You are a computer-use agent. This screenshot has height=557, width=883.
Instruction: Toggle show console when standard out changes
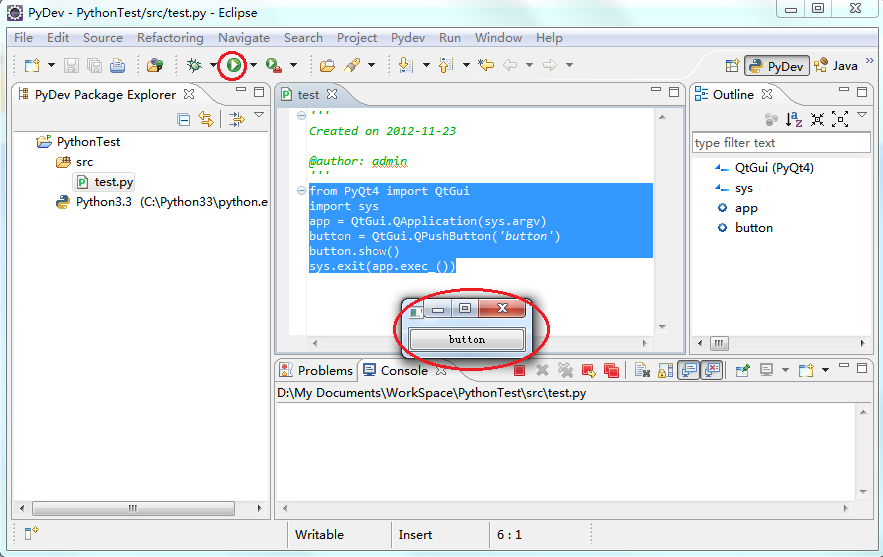coord(689,371)
